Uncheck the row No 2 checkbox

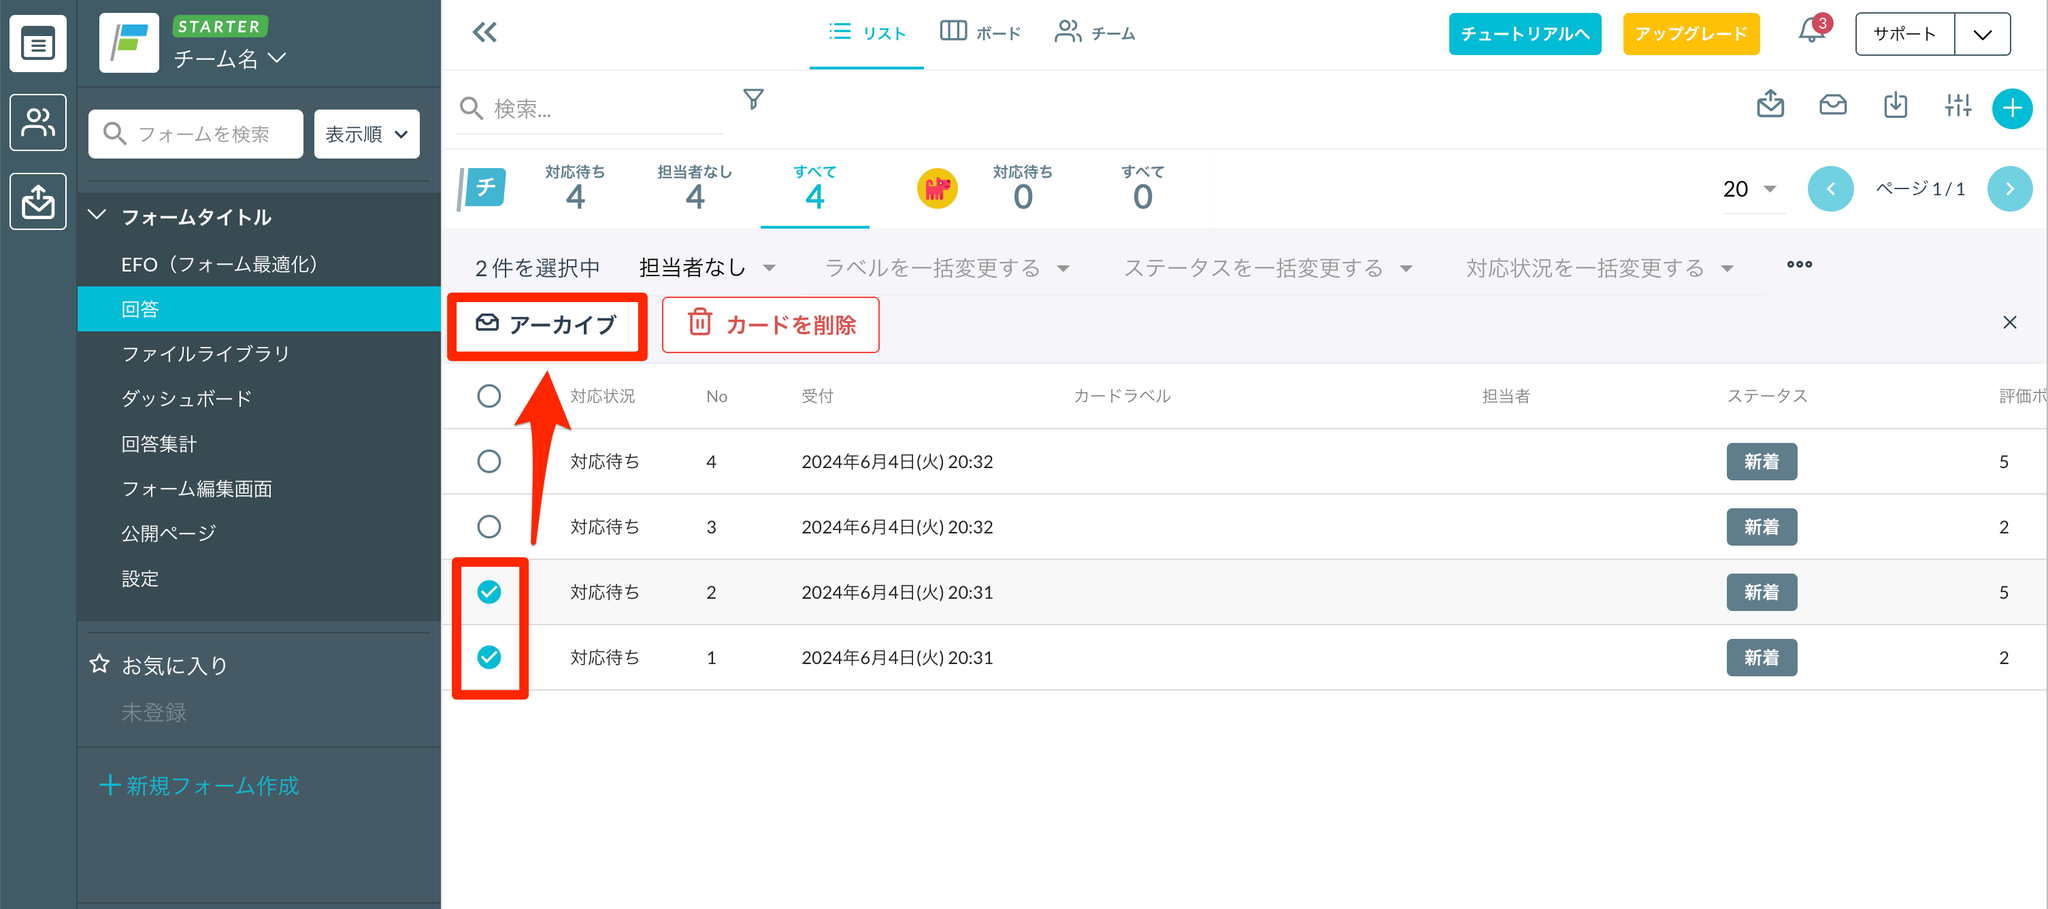(489, 592)
